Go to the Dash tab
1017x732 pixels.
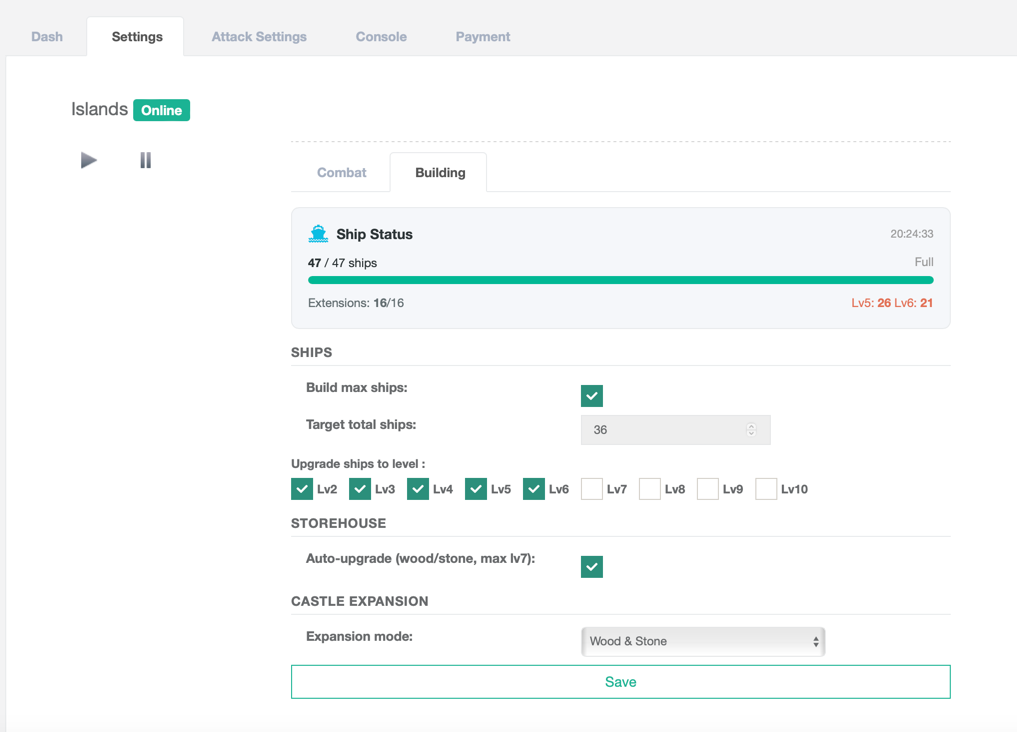47,37
